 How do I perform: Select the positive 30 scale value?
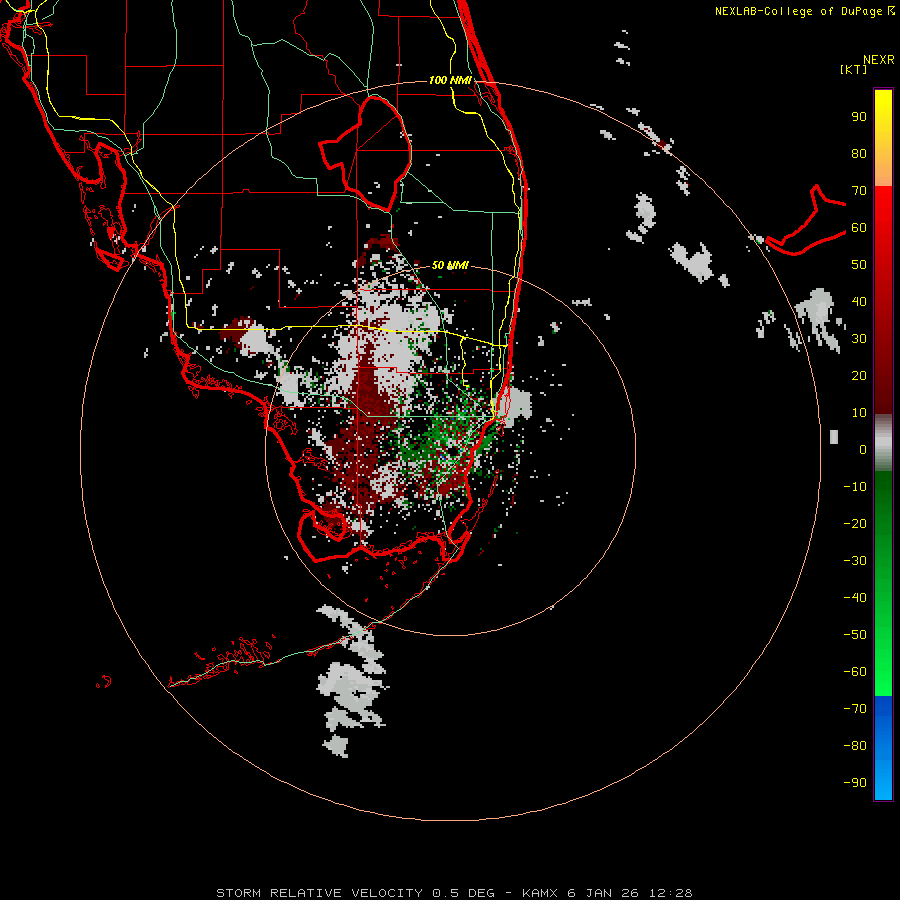click(859, 339)
